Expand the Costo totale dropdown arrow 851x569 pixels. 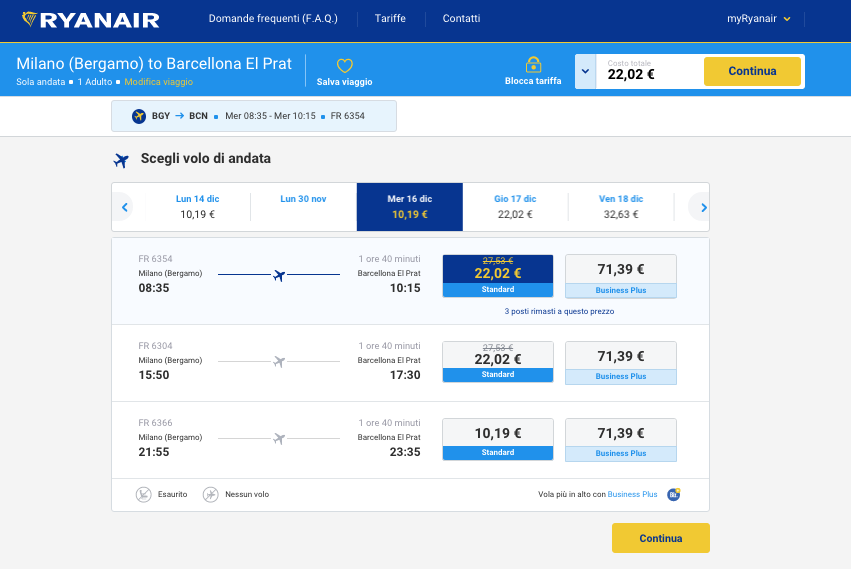[586, 71]
